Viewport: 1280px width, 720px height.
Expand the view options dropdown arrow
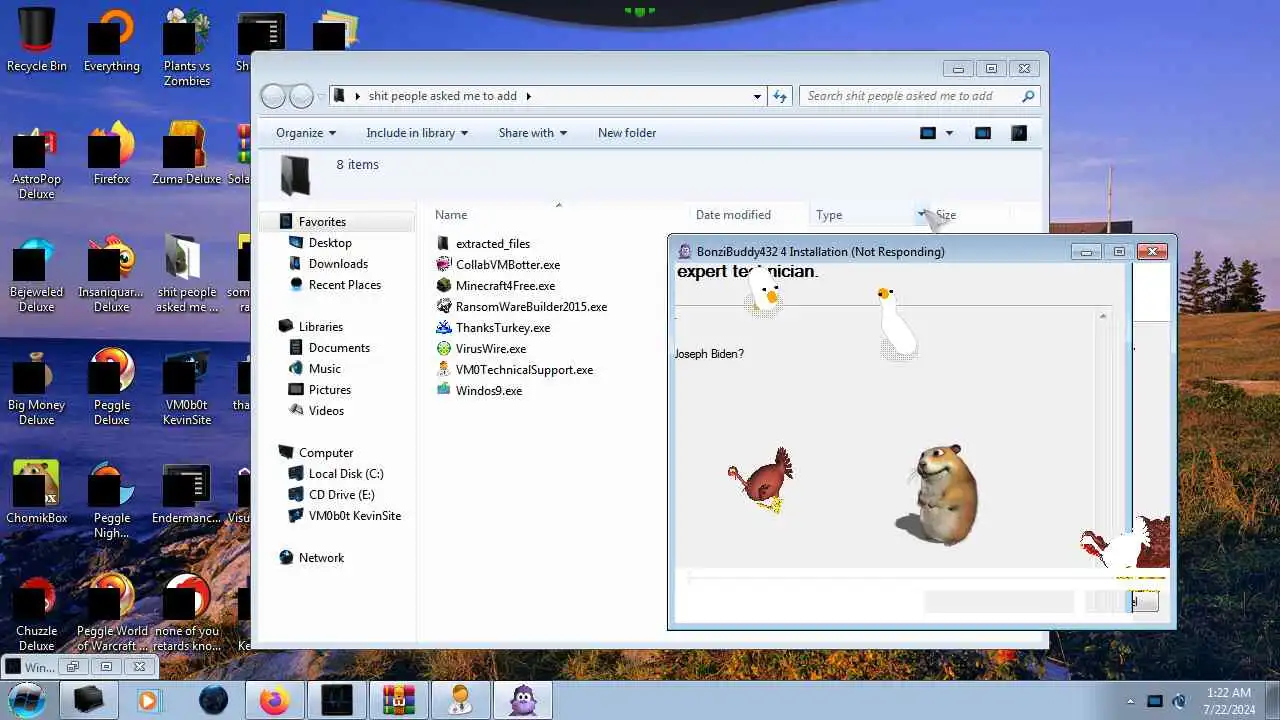(949, 133)
